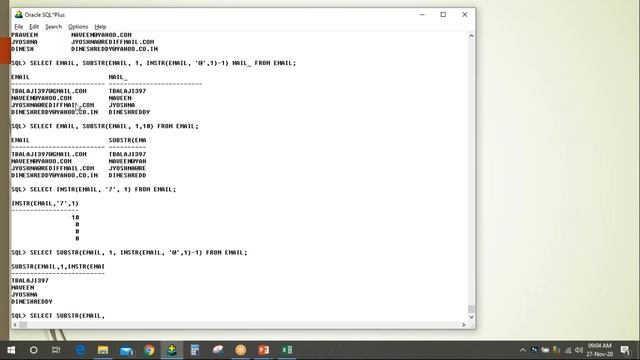Viewport: 640px width, 360px height.
Task: Open the Calculator taskbar icon
Action: [x=195, y=350]
